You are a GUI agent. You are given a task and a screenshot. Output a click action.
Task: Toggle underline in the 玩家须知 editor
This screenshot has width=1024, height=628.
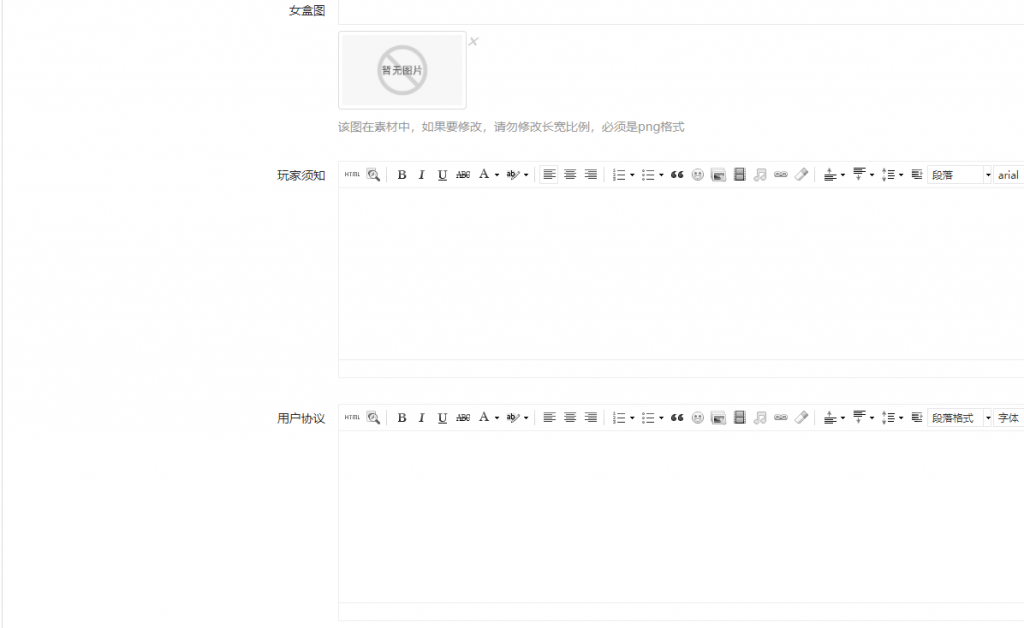pos(441,175)
